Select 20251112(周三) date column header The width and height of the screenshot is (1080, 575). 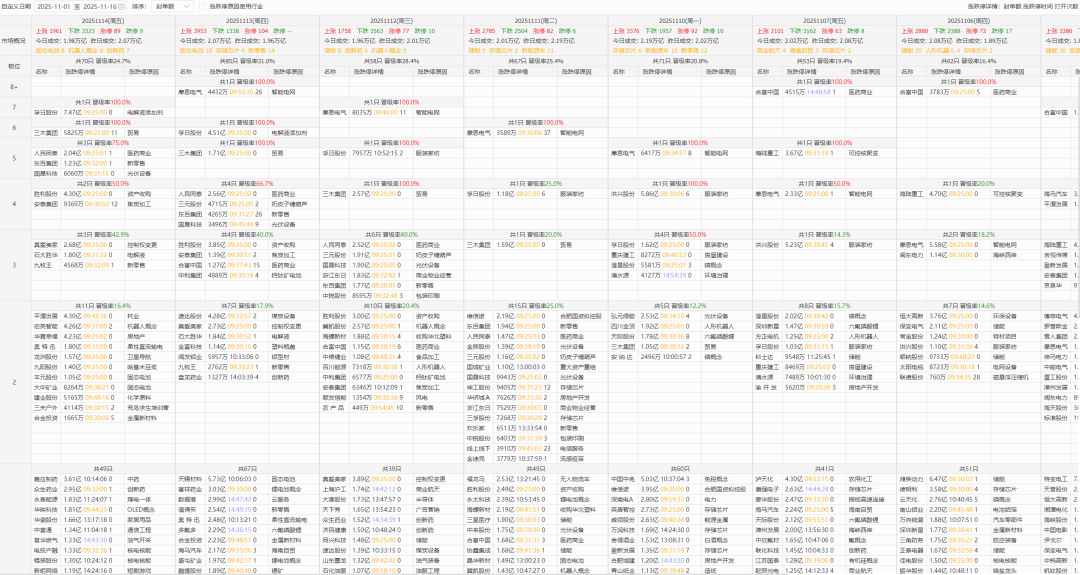pyautogui.click(x=392, y=19)
